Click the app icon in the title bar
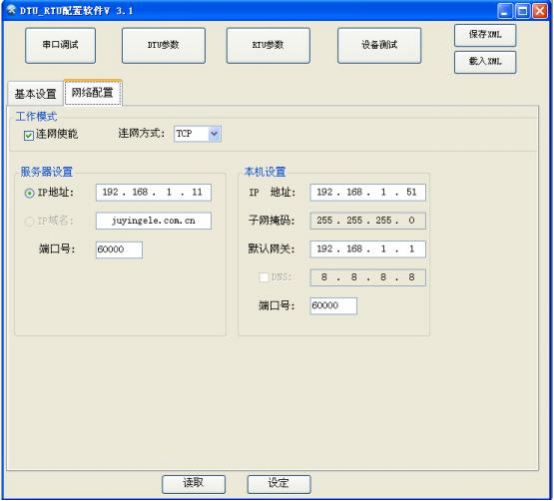Screen dimensions: 554x501 point(11,10)
